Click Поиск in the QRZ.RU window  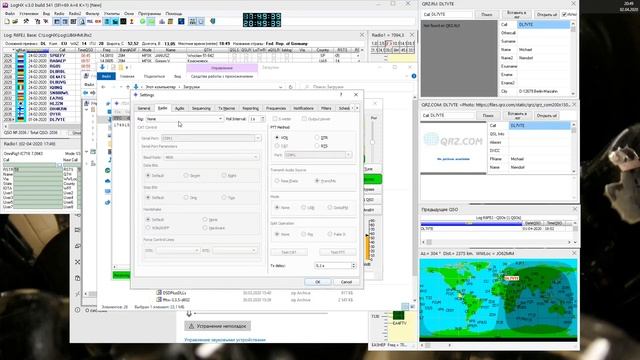pyautogui.click(x=487, y=14)
